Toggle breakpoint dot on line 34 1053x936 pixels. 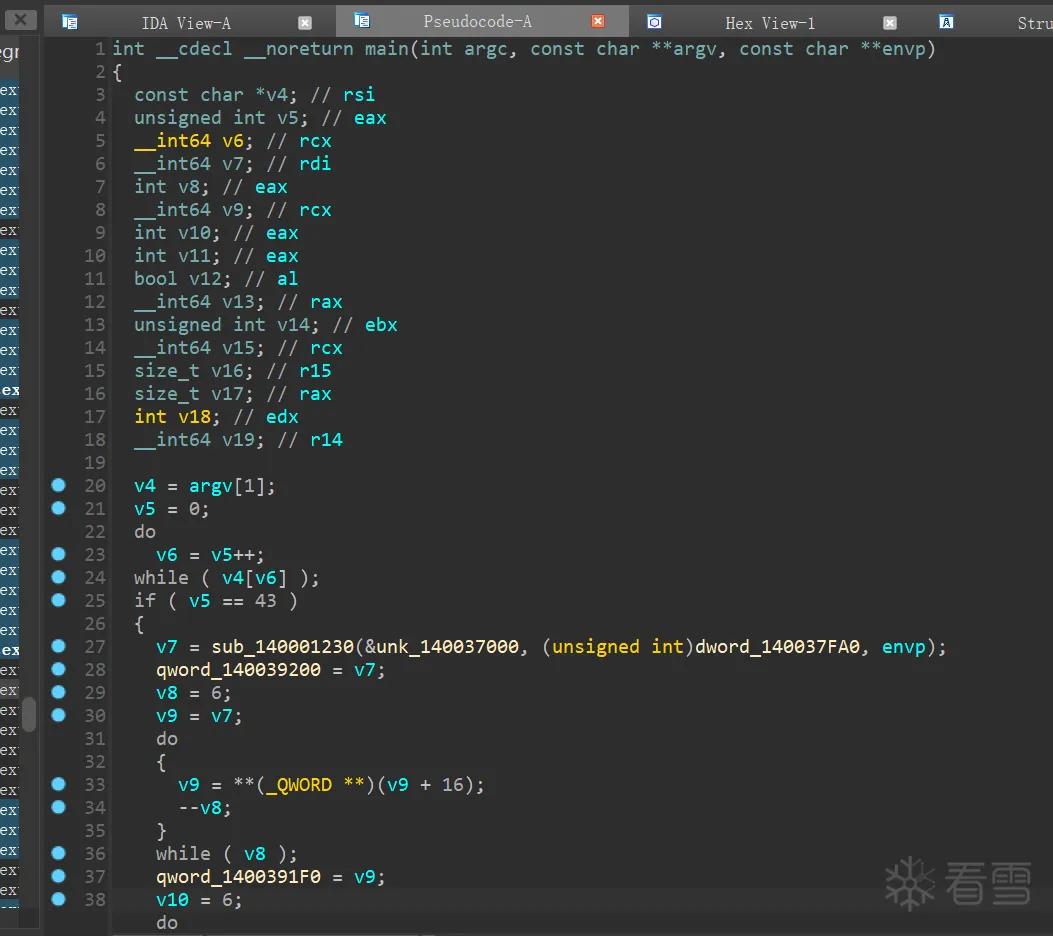pyautogui.click(x=58, y=806)
